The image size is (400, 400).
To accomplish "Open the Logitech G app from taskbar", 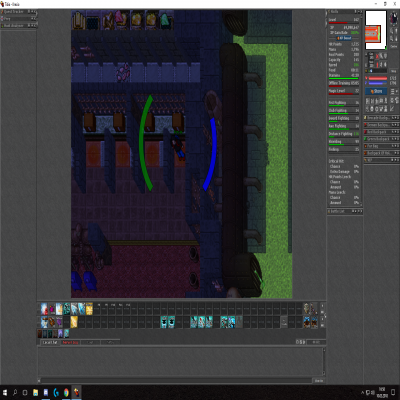I will (x=56, y=392).
